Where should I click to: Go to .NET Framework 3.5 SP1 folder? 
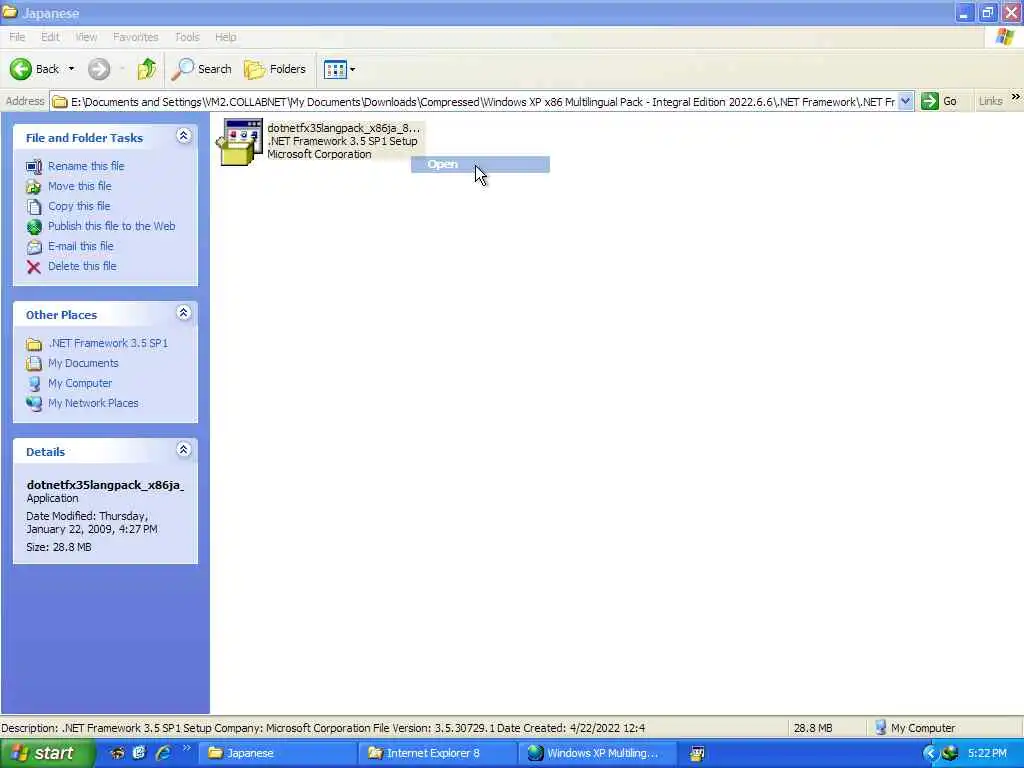point(108,343)
